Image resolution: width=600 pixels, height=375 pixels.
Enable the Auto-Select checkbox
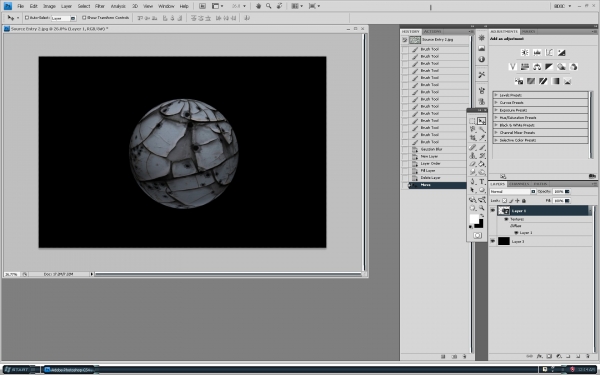(x=27, y=18)
